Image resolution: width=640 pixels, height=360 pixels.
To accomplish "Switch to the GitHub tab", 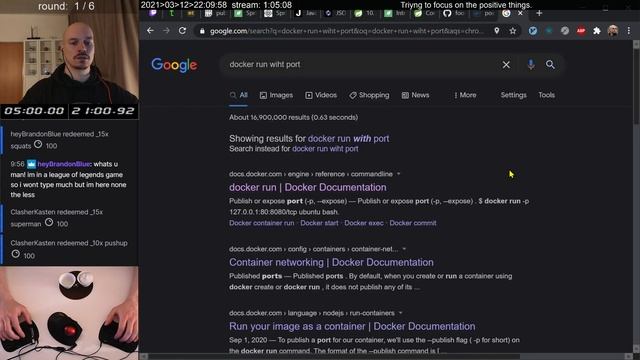I will (x=453, y=13).
